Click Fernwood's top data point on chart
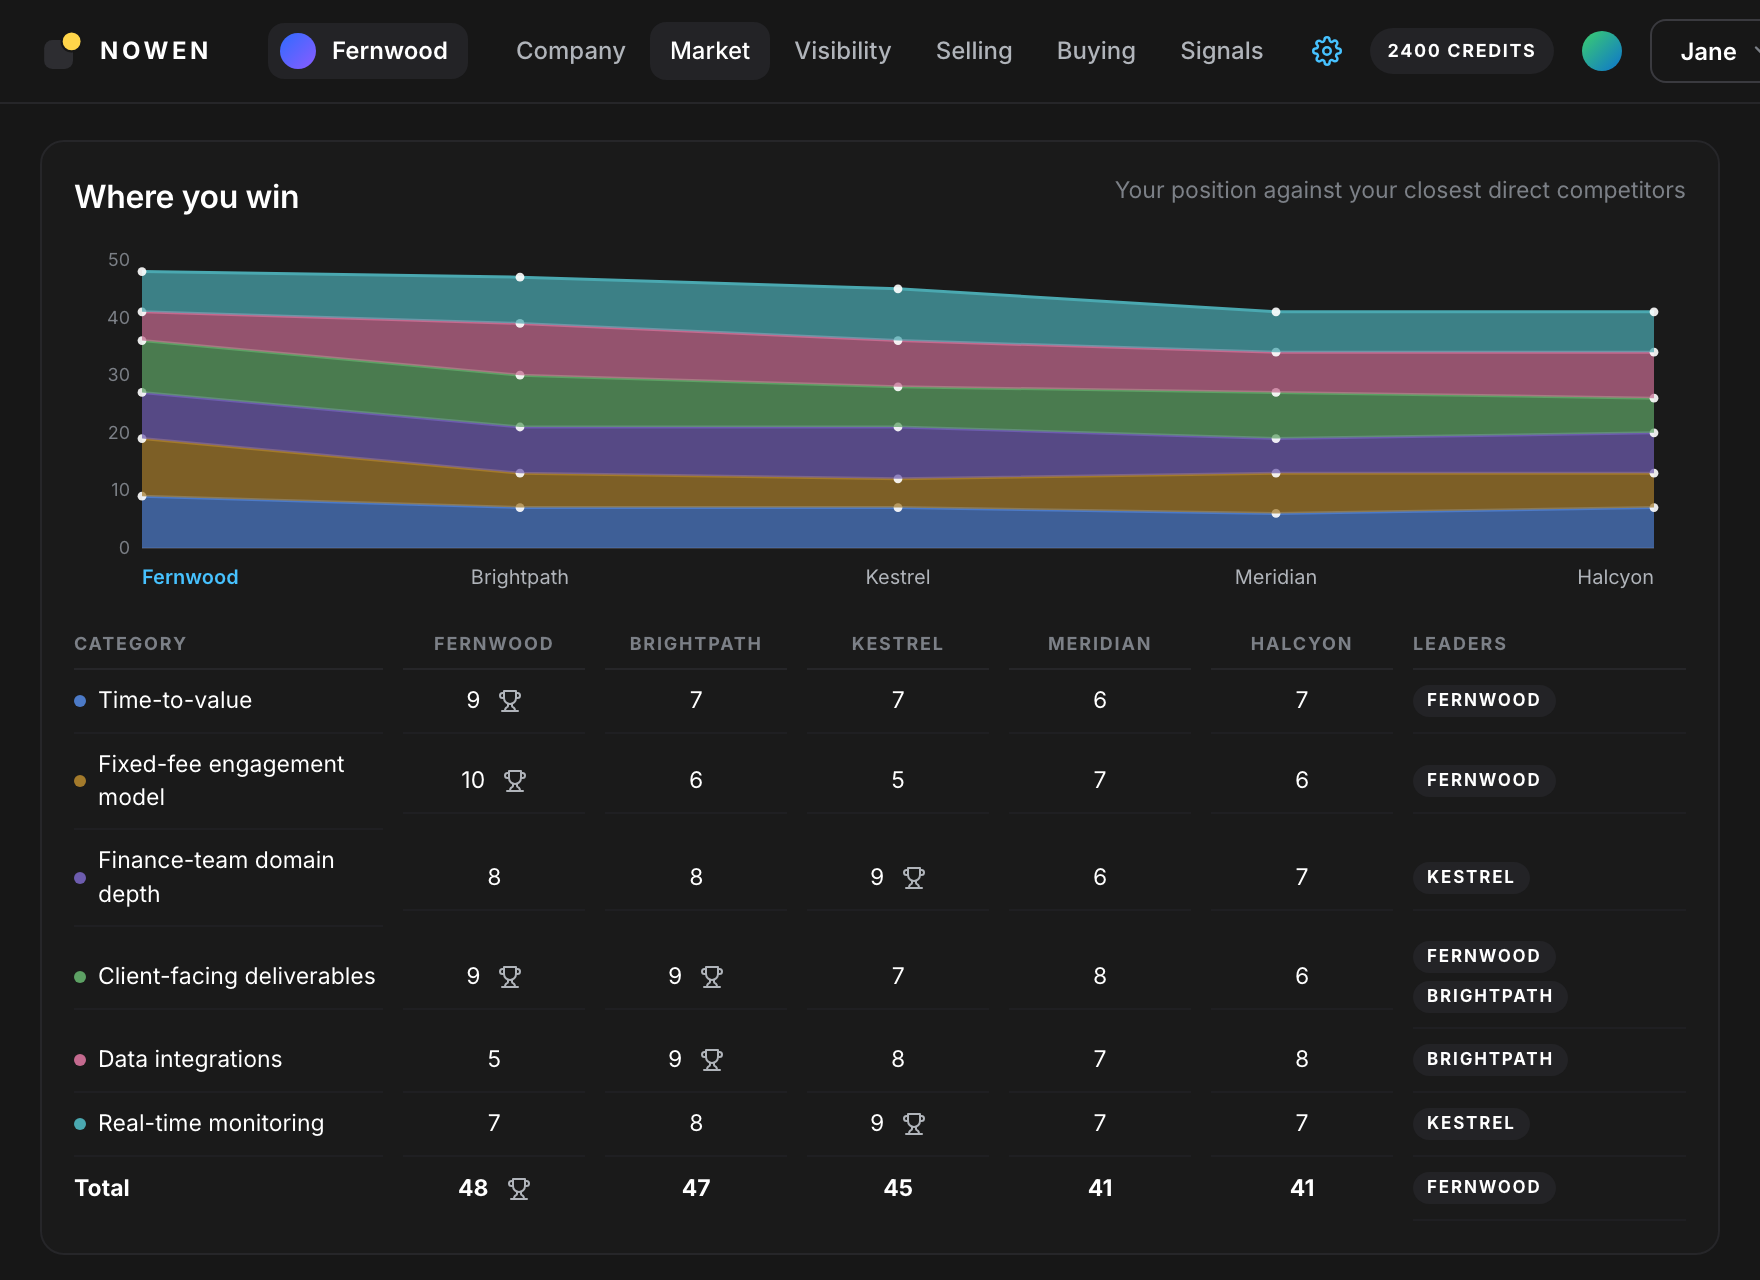The height and width of the screenshot is (1280, 1760). pyautogui.click(x=142, y=271)
